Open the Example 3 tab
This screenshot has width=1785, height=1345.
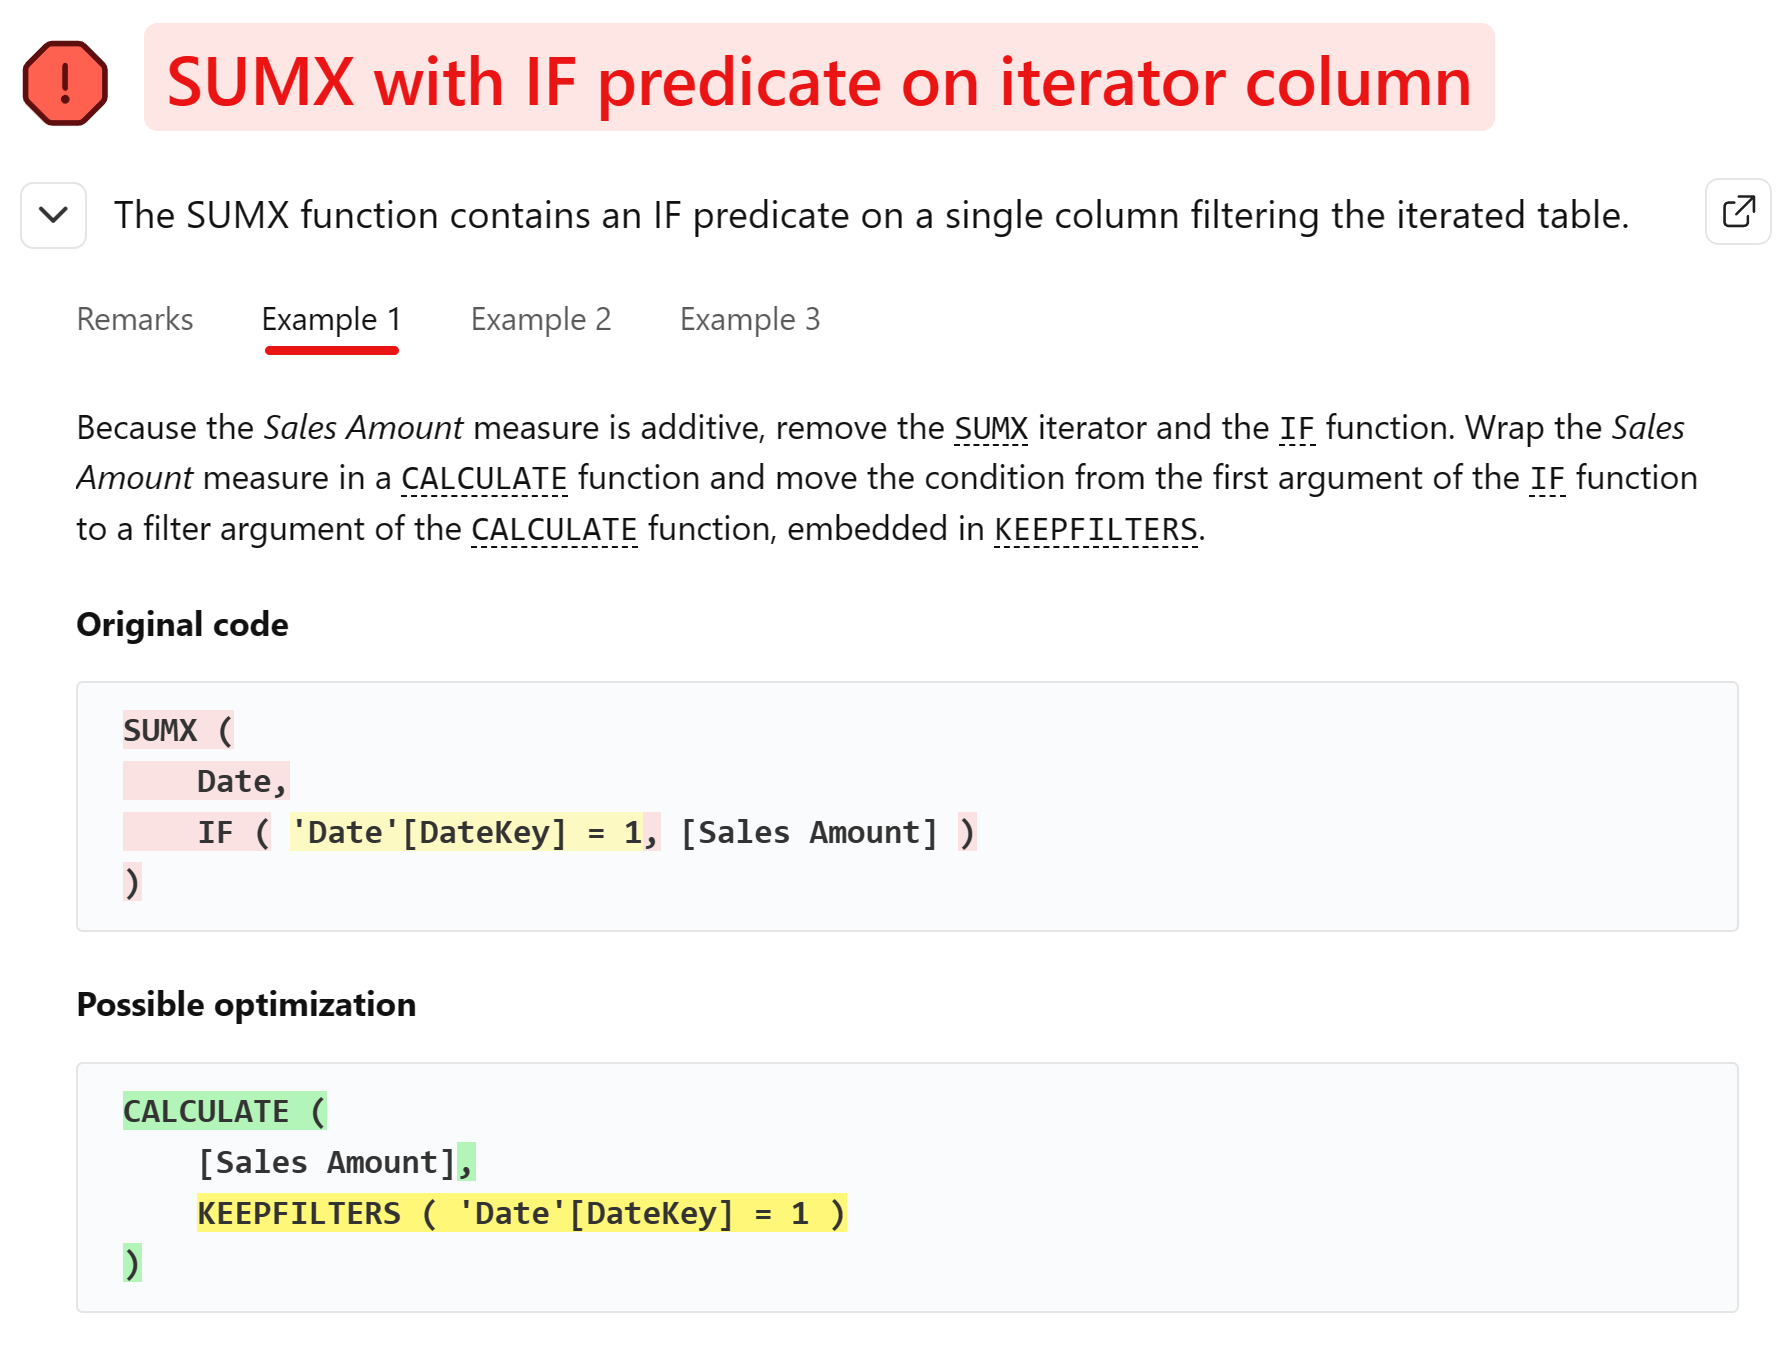(750, 319)
